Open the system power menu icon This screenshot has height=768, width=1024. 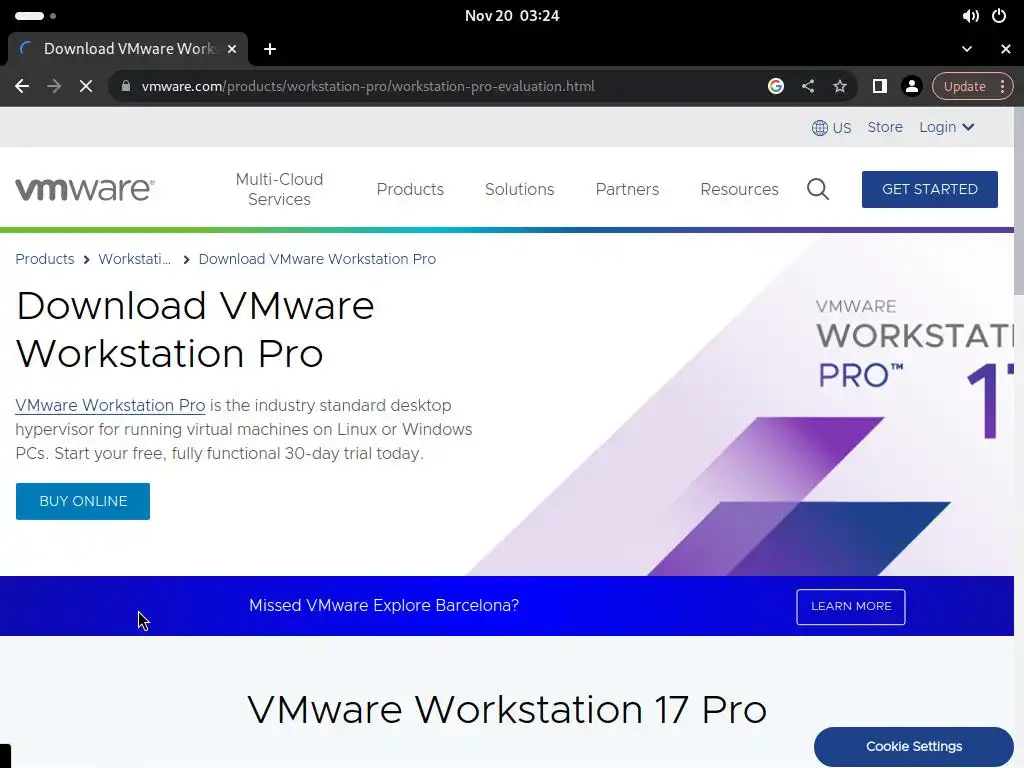[999, 16]
